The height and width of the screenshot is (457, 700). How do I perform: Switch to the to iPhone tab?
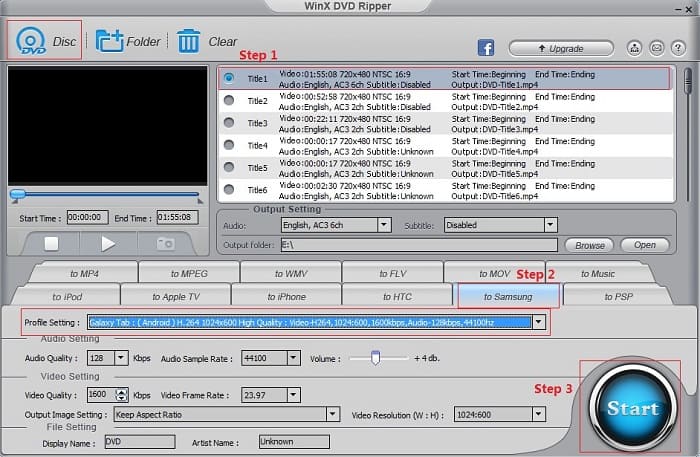(287, 296)
